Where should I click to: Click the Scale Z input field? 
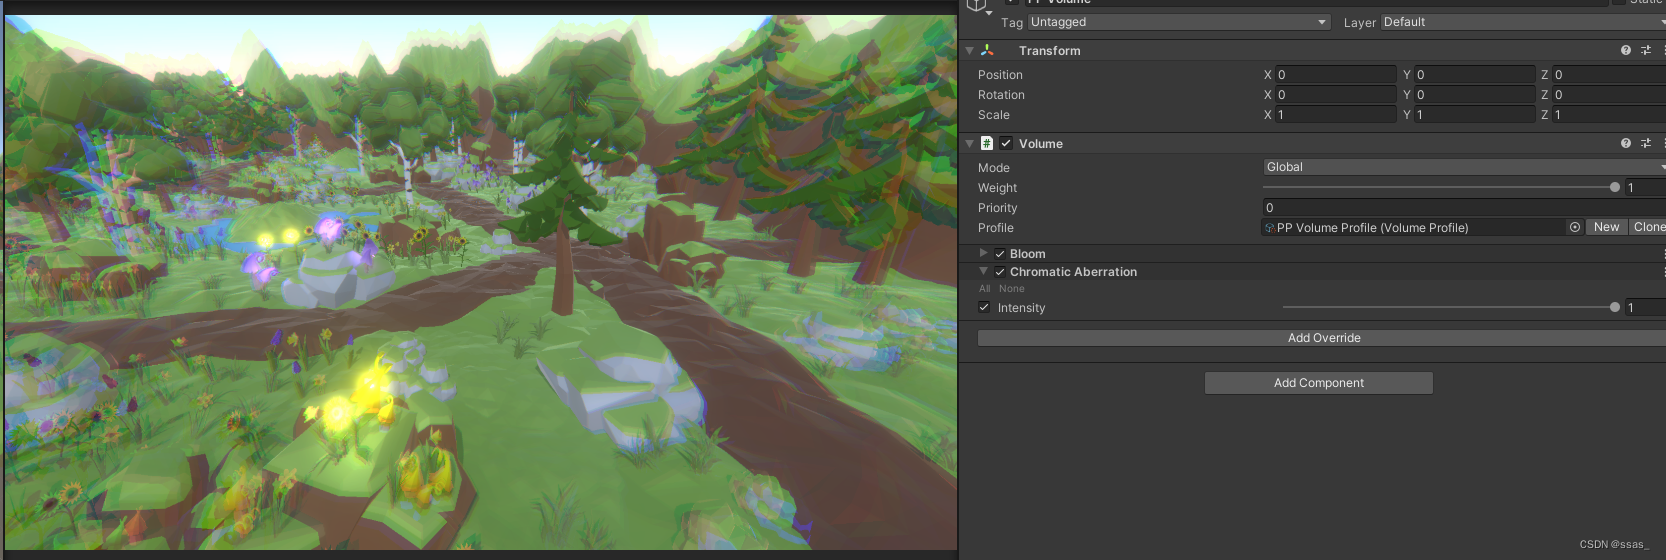1609,115
